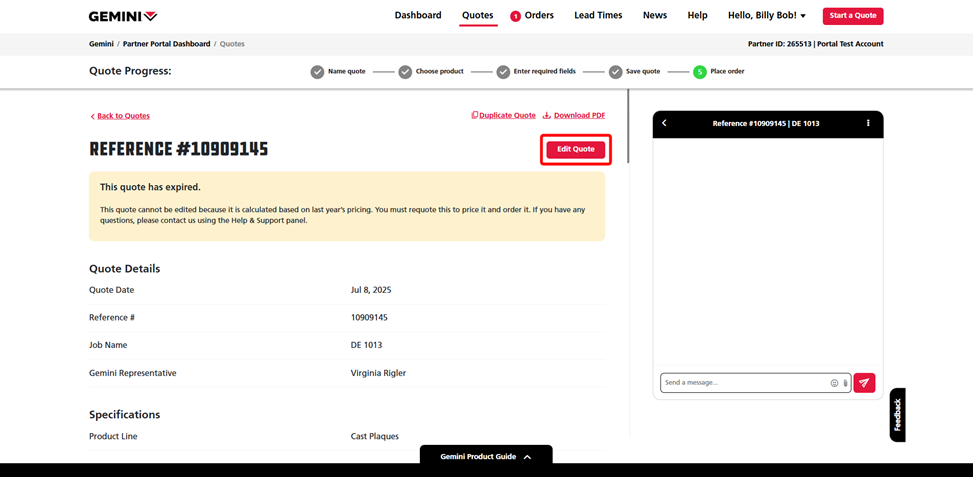This screenshot has width=973, height=477.
Task: Click the attachment paperclip icon in chat
Action: (x=845, y=383)
